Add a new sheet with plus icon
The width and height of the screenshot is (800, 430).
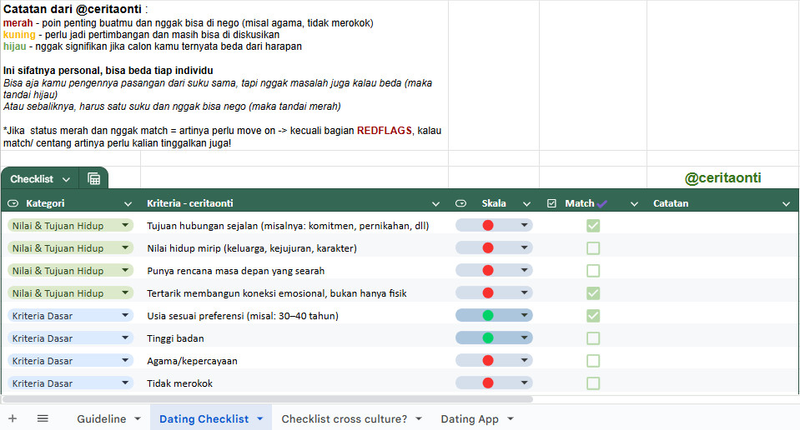[13, 419]
